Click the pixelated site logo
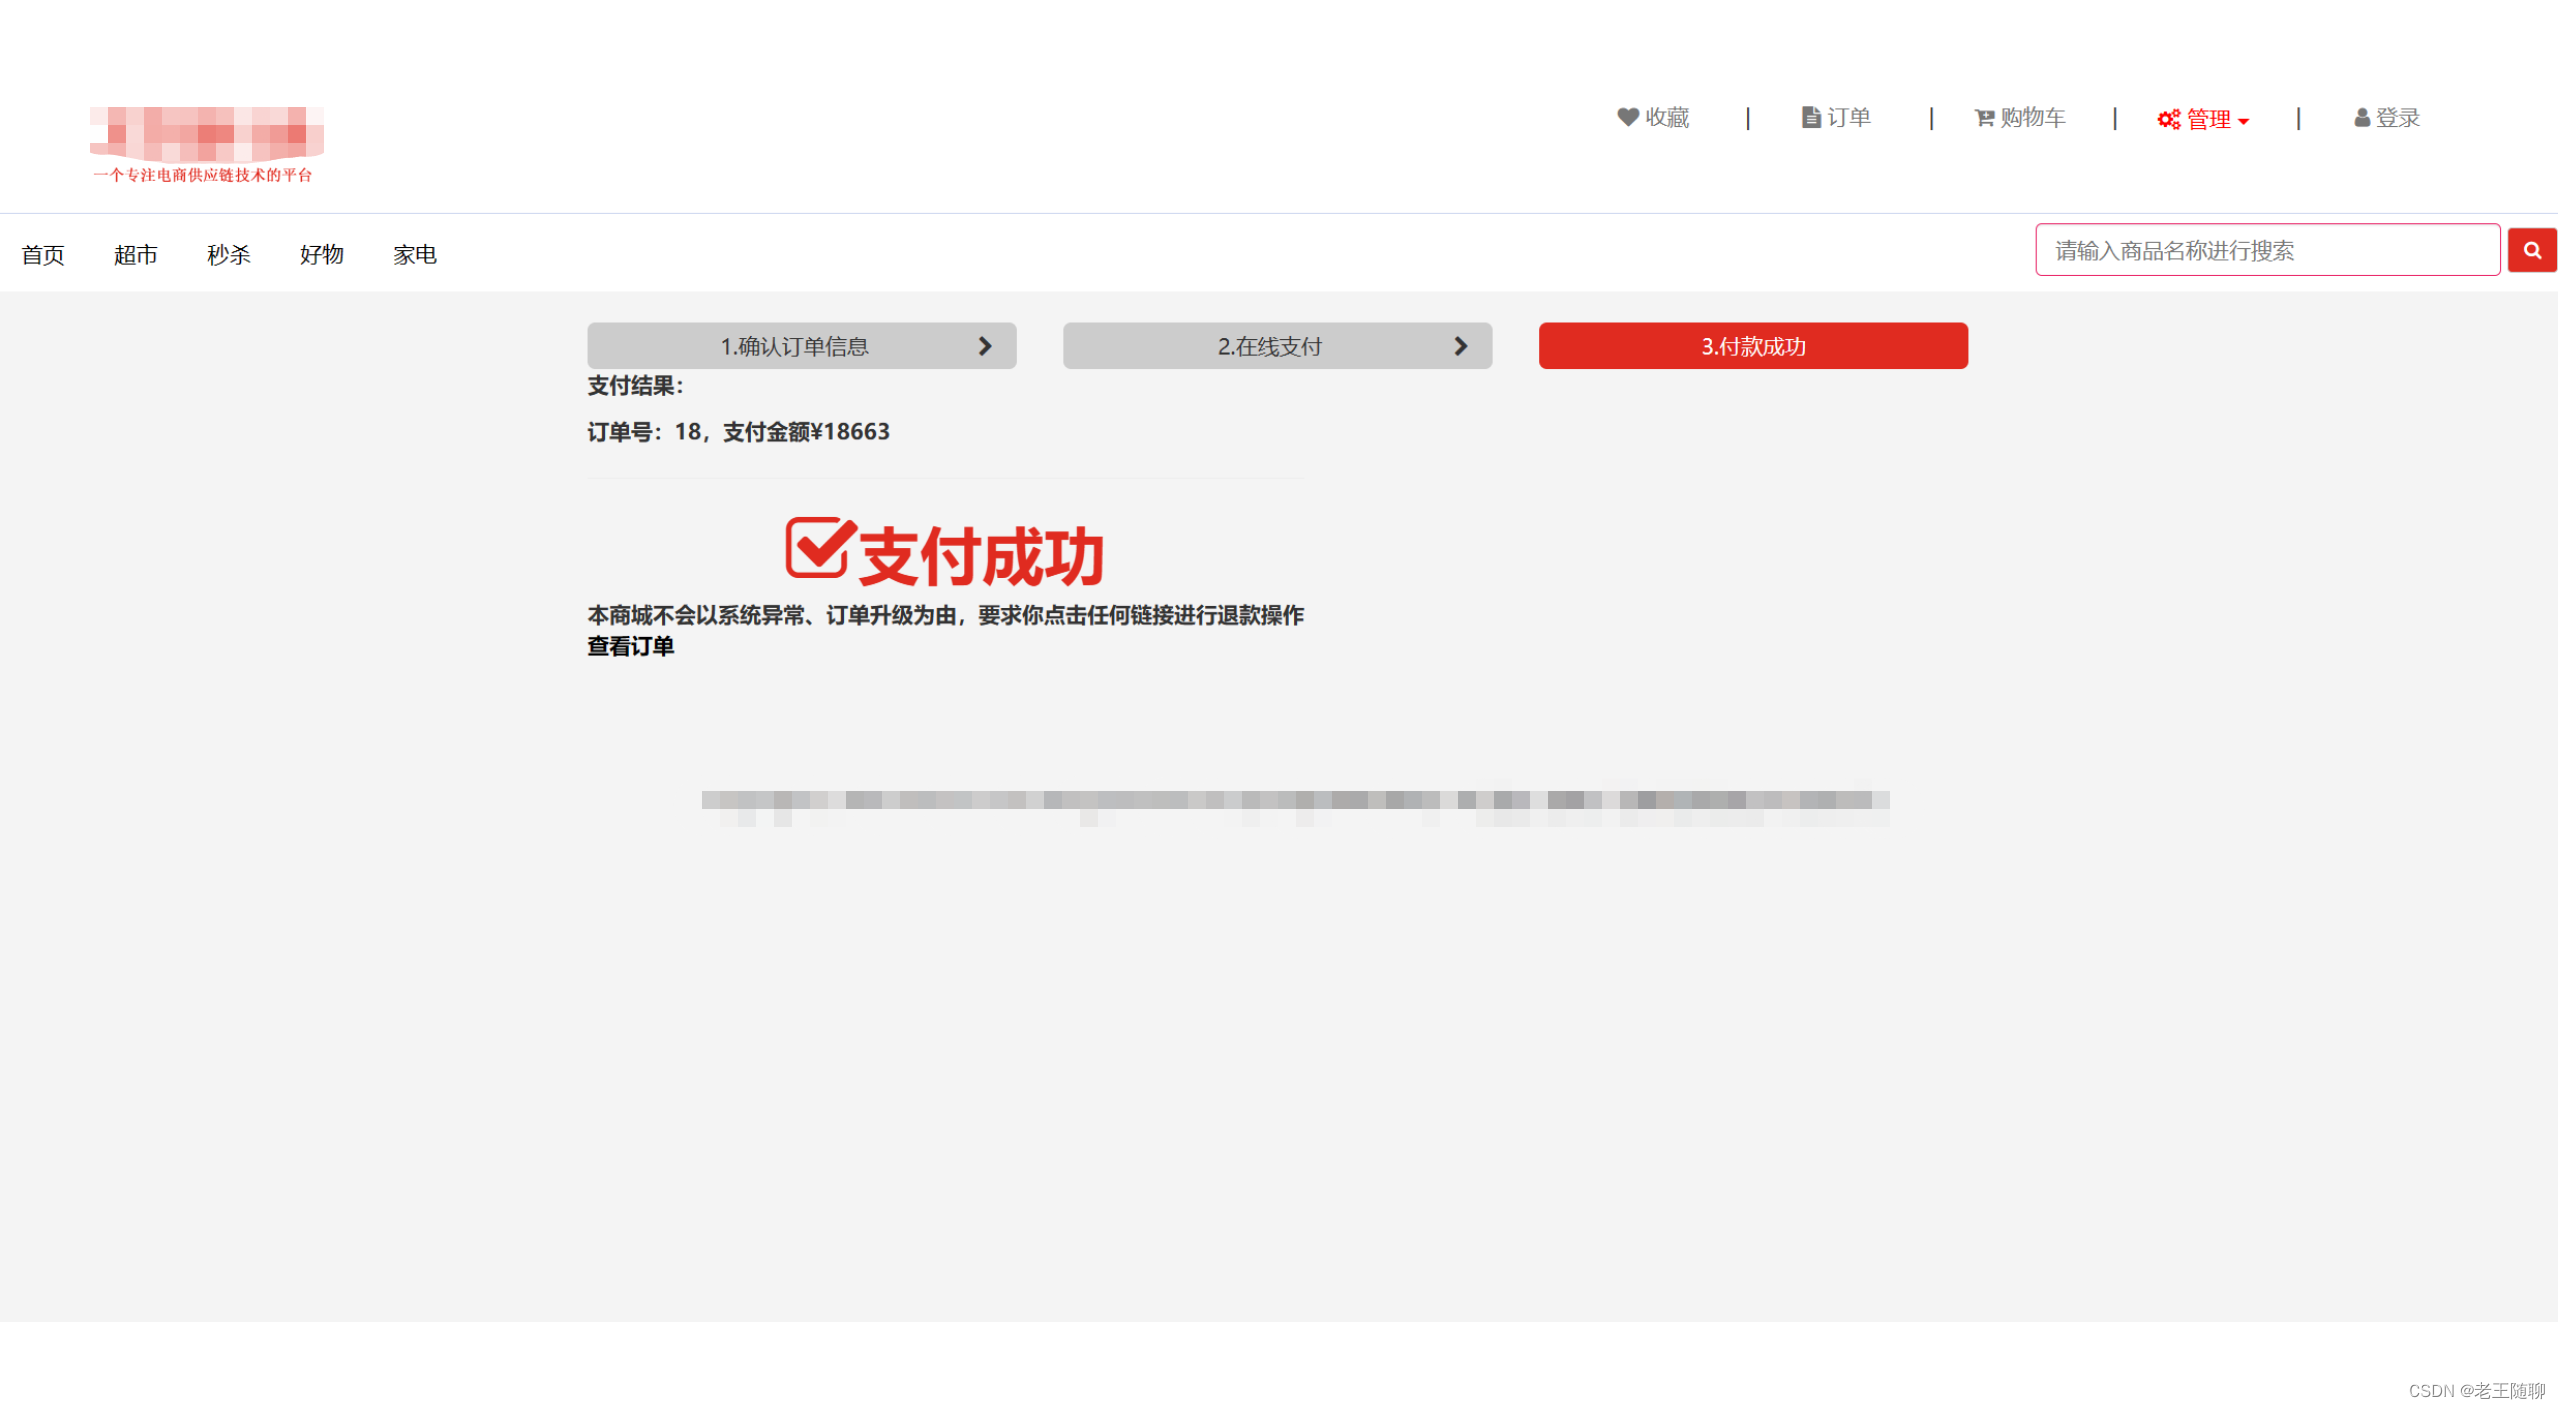2560x1409 pixels. coord(207,135)
